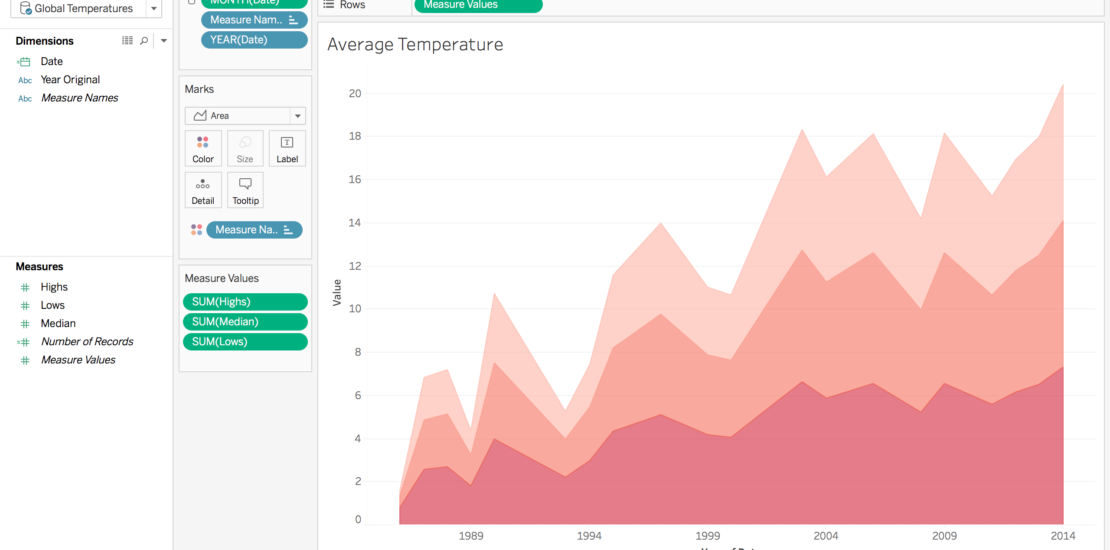
Task: Select the Lows measure
Action: tap(52, 305)
